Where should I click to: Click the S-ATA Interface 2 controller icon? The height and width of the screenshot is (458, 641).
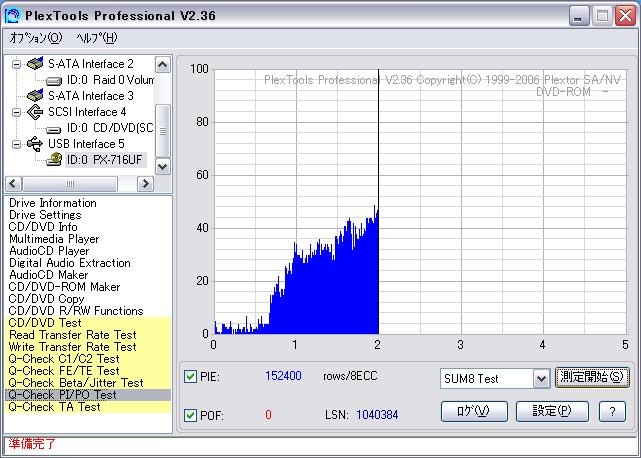coord(36,64)
